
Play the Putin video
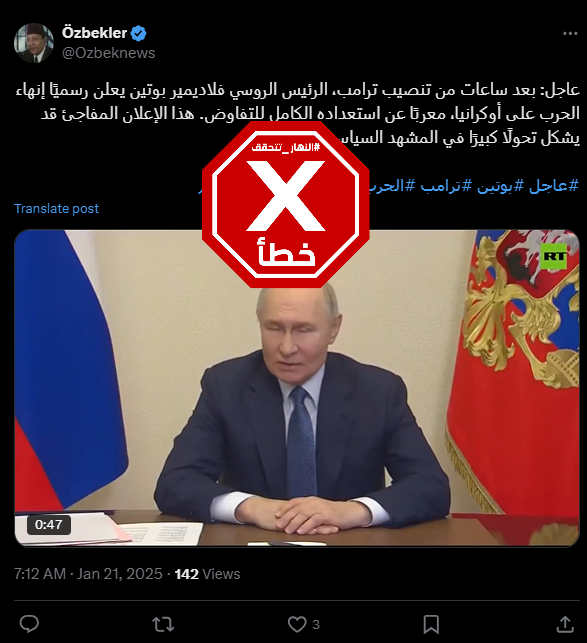tap(297, 388)
